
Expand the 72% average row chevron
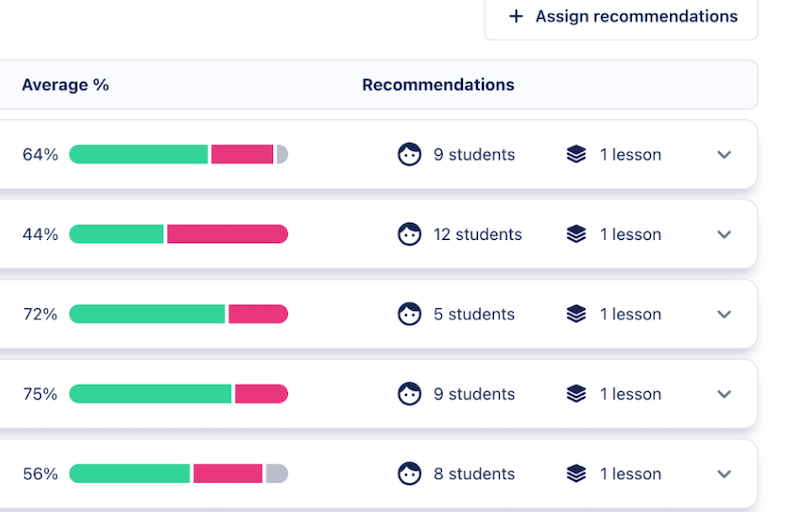(725, 314)
